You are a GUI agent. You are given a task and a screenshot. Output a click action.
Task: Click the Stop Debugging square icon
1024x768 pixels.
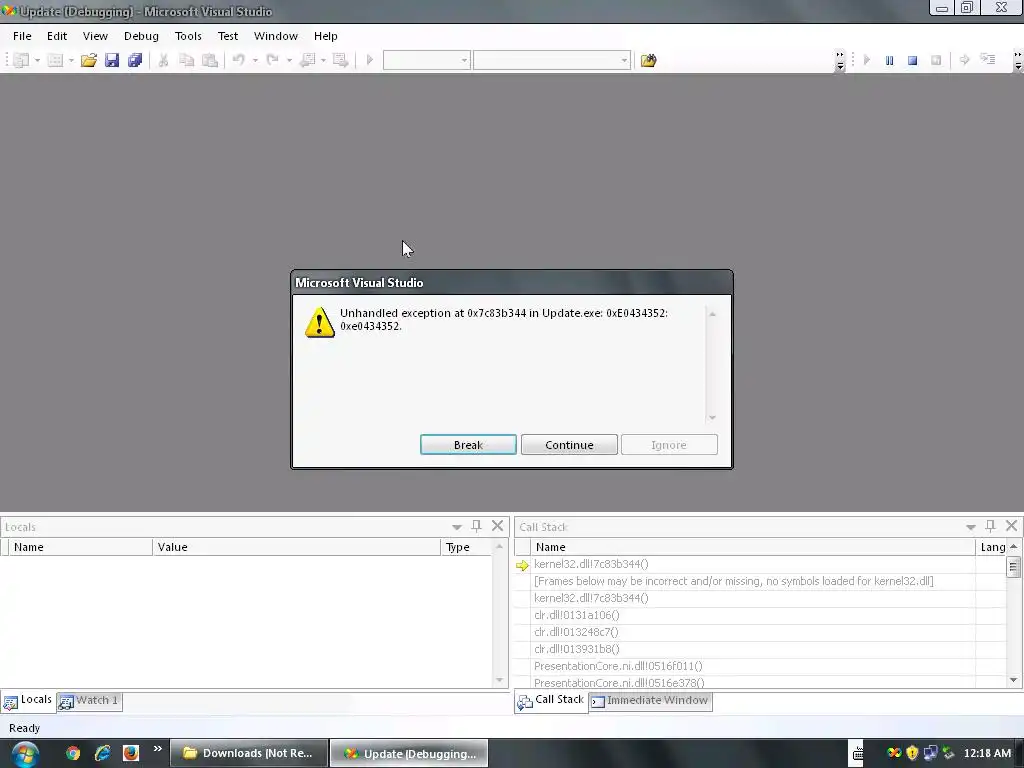tap(912, 60)
